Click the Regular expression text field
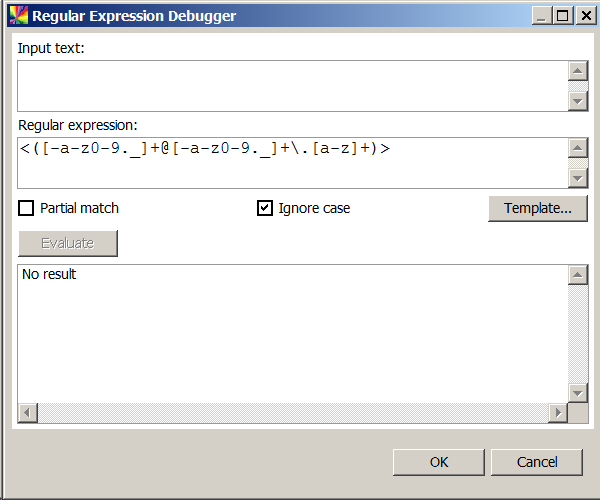Screen dimensions: 600x500 (290, 161)
